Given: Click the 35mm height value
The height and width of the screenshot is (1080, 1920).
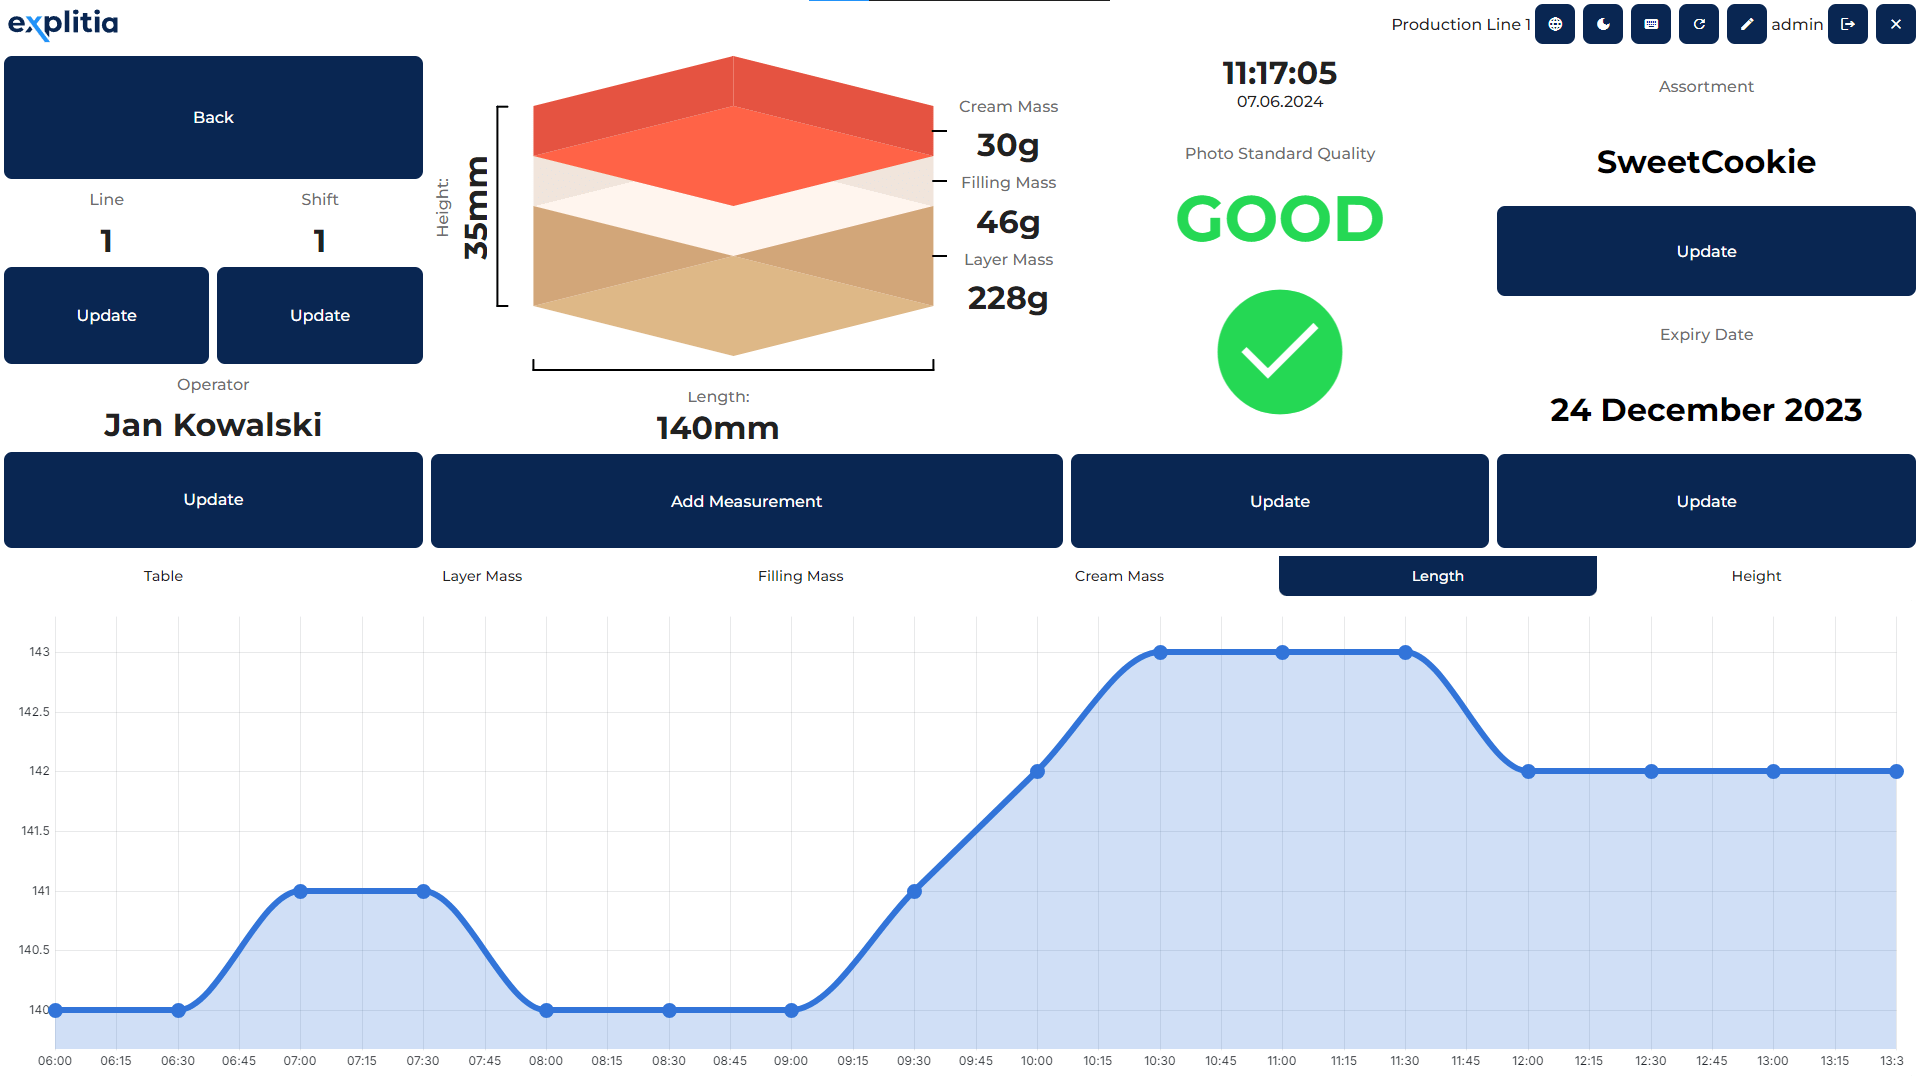Looking at the screenshot, I should (476, 208).
